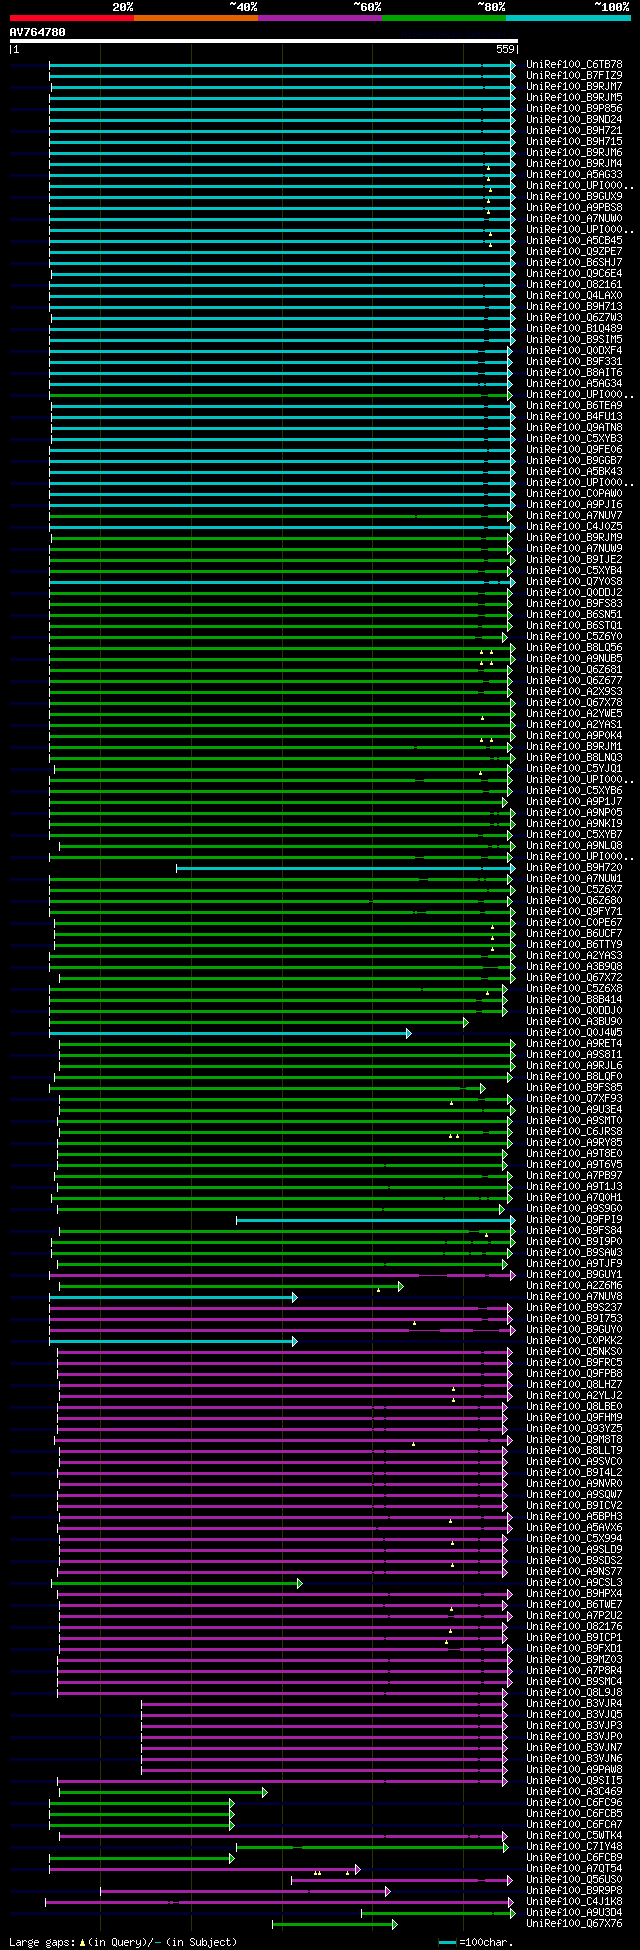The width and height of the screenshot is (640, 1950).
Task: Click the cyan ~100% identity legend segment
Action: click(568, 18)
